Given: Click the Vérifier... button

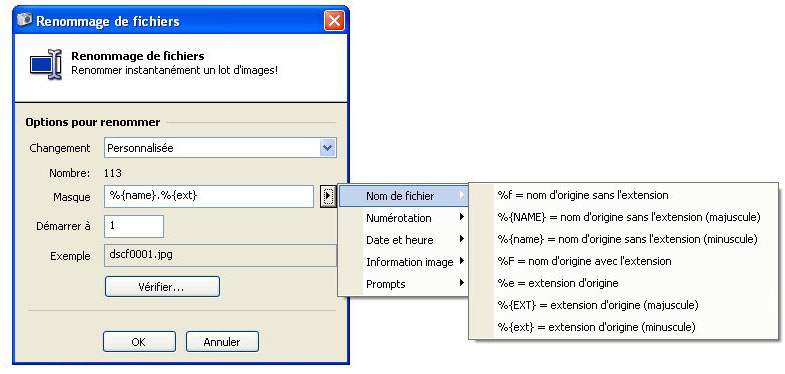Looking at the screenshot, I should (162, 287).
